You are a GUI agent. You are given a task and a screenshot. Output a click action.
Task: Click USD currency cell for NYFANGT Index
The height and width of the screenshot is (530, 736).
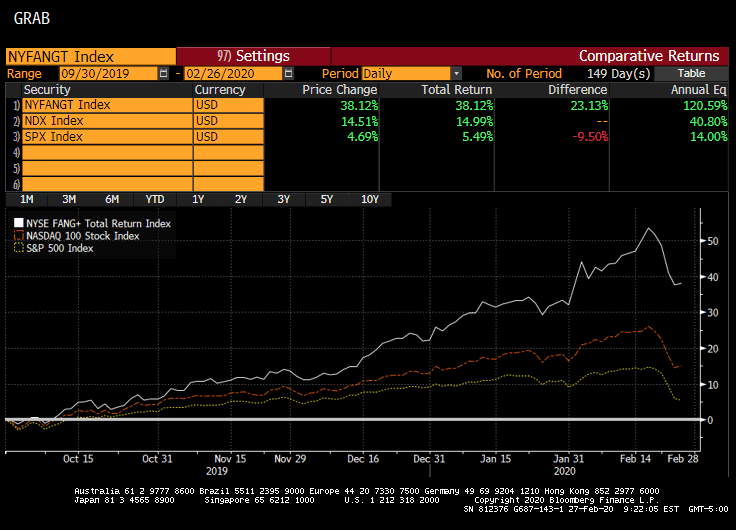(x=228, y=105)
